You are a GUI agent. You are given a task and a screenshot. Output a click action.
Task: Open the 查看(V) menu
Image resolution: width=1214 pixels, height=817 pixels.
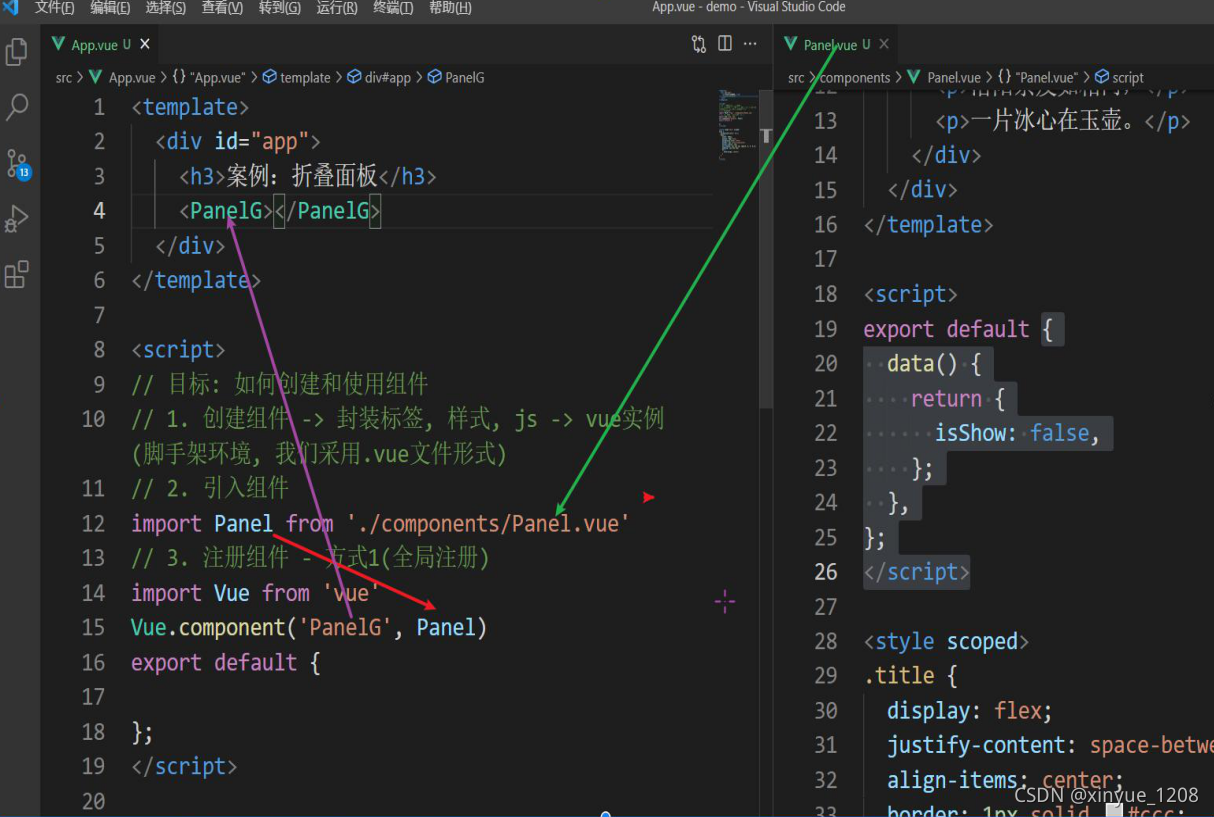pyautogui.click(x=222, y=8)
